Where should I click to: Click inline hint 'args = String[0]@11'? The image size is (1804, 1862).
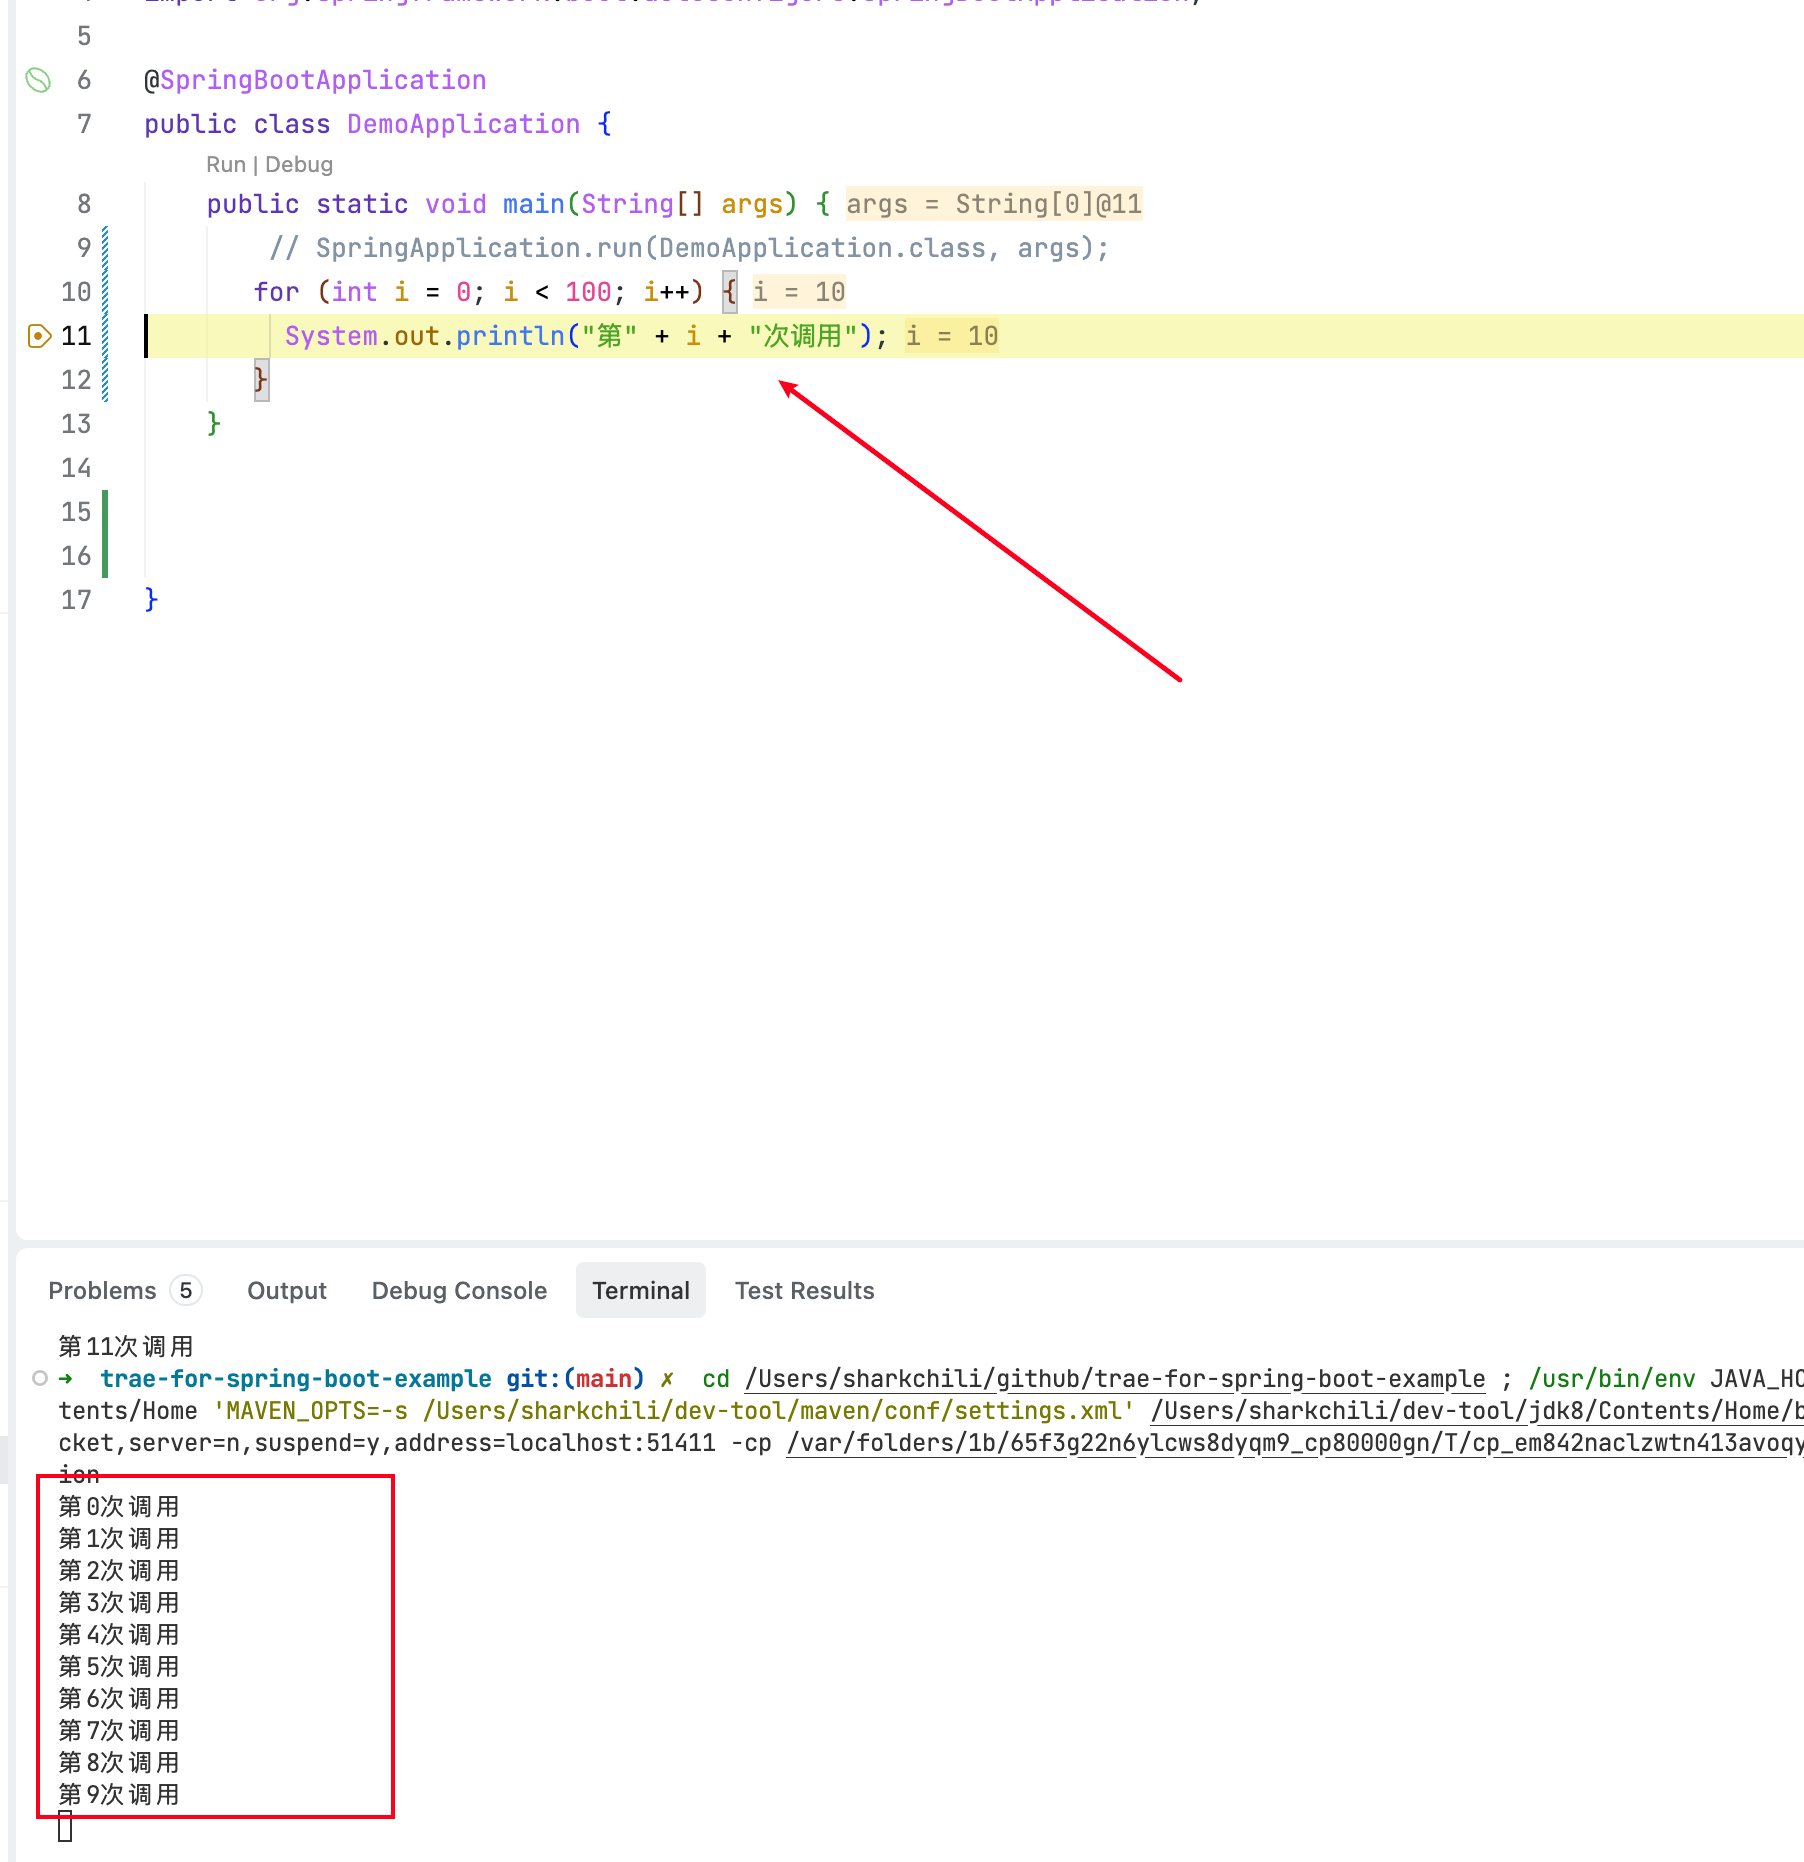[x=993, y=204]
